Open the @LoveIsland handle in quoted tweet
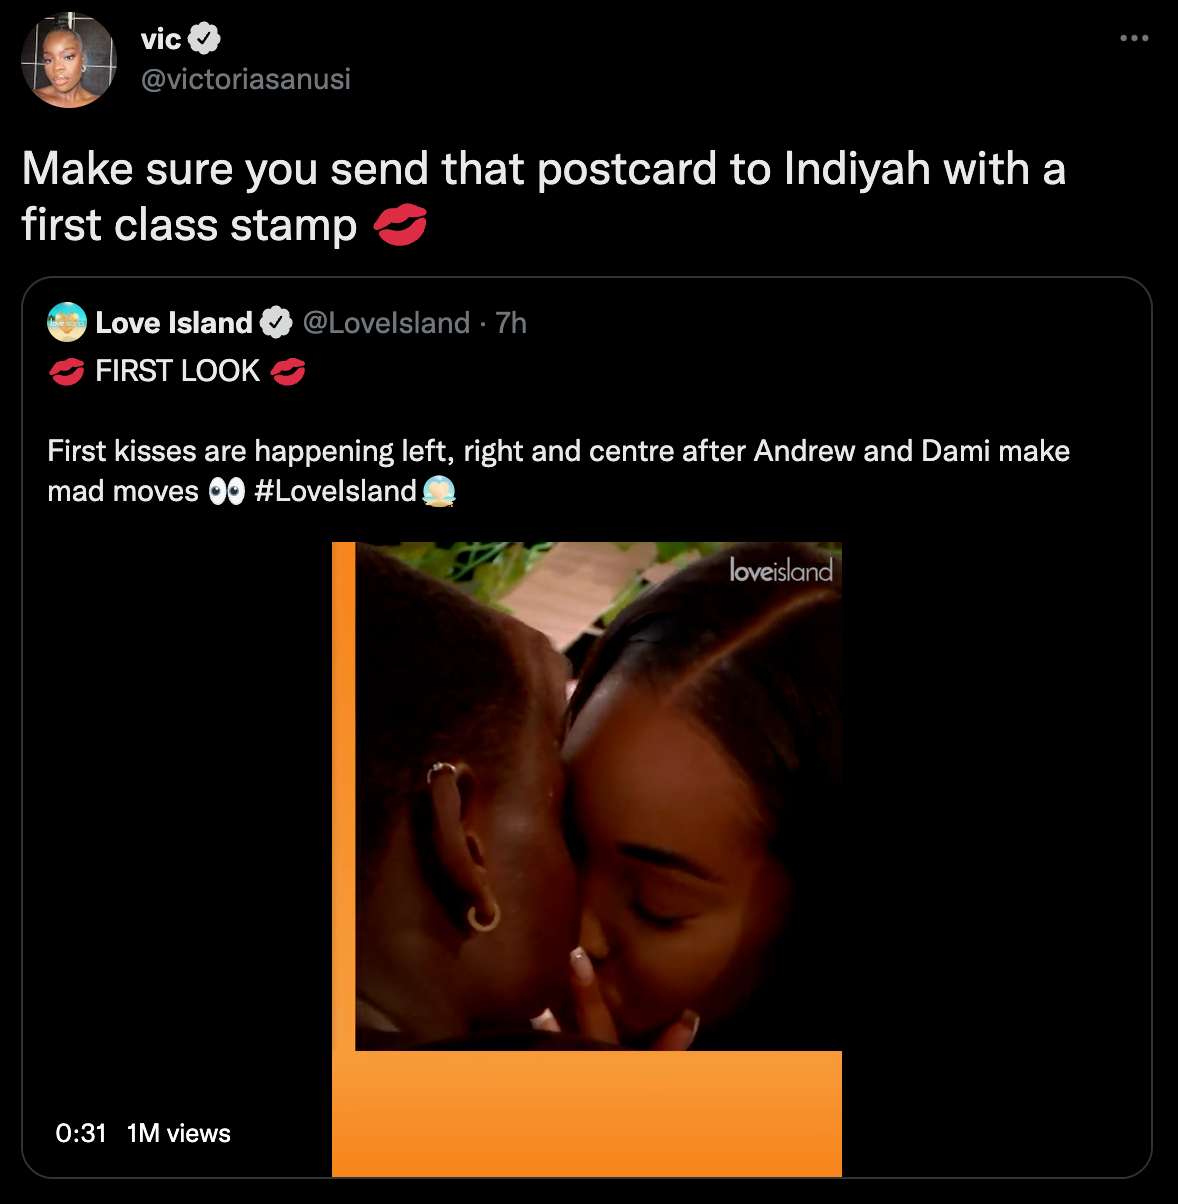Screen dimensions: 1178x1204 (x=386, y=323)
